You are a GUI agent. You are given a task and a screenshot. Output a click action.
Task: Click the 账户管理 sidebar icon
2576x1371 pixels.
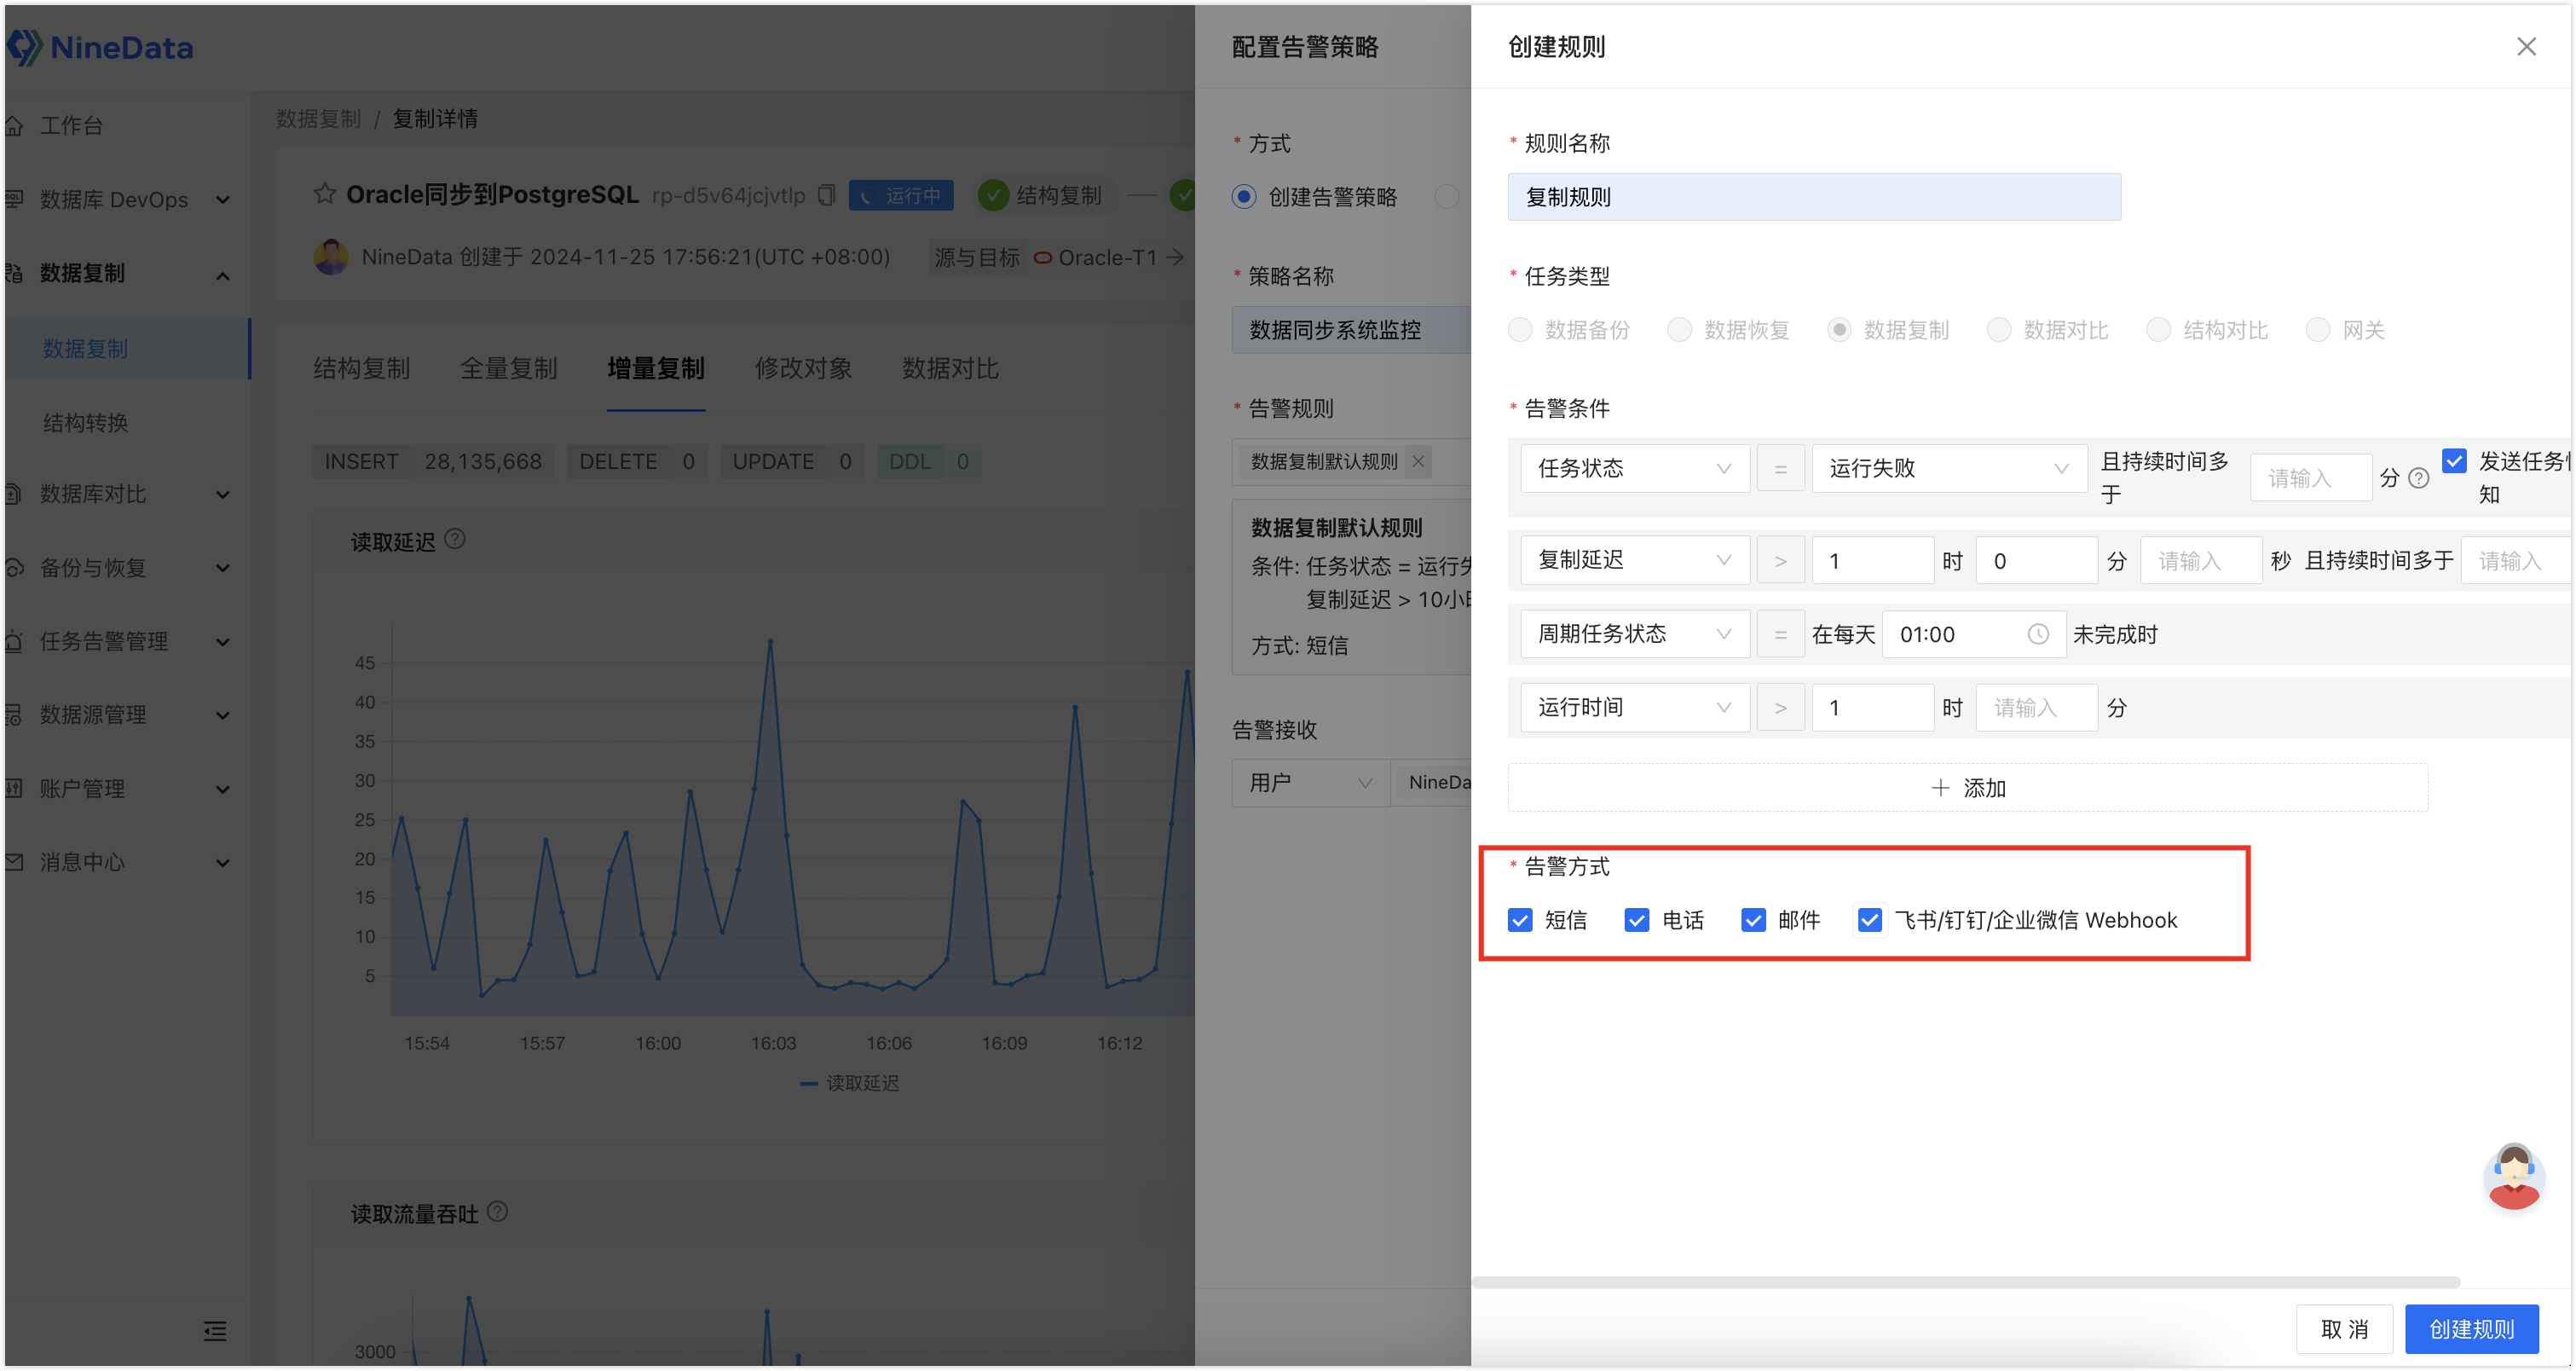click(x=14, y=788)
